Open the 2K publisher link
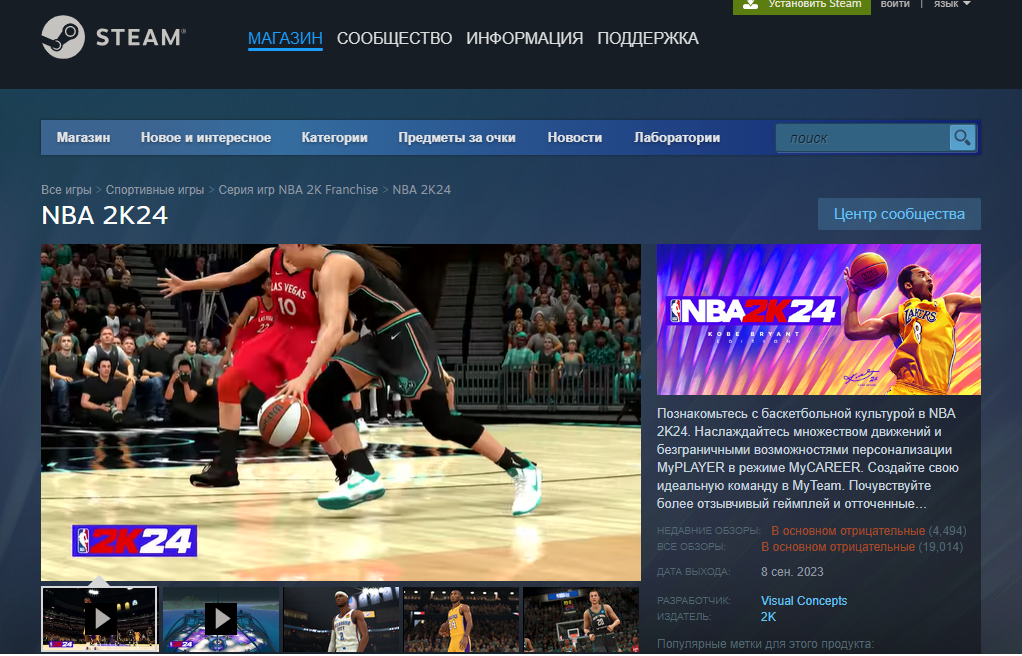 [768, 617]
